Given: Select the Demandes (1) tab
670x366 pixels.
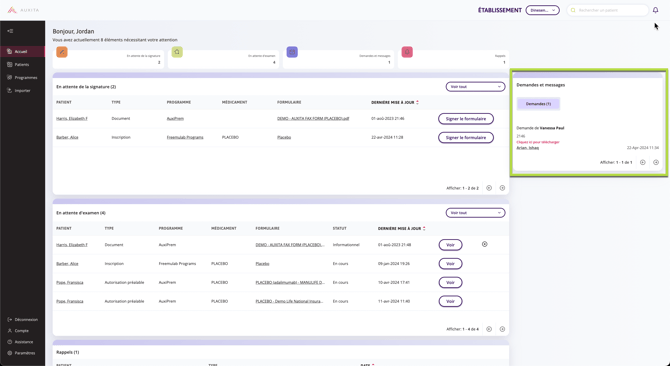Looking at the screenshot, I should point(538,104).
